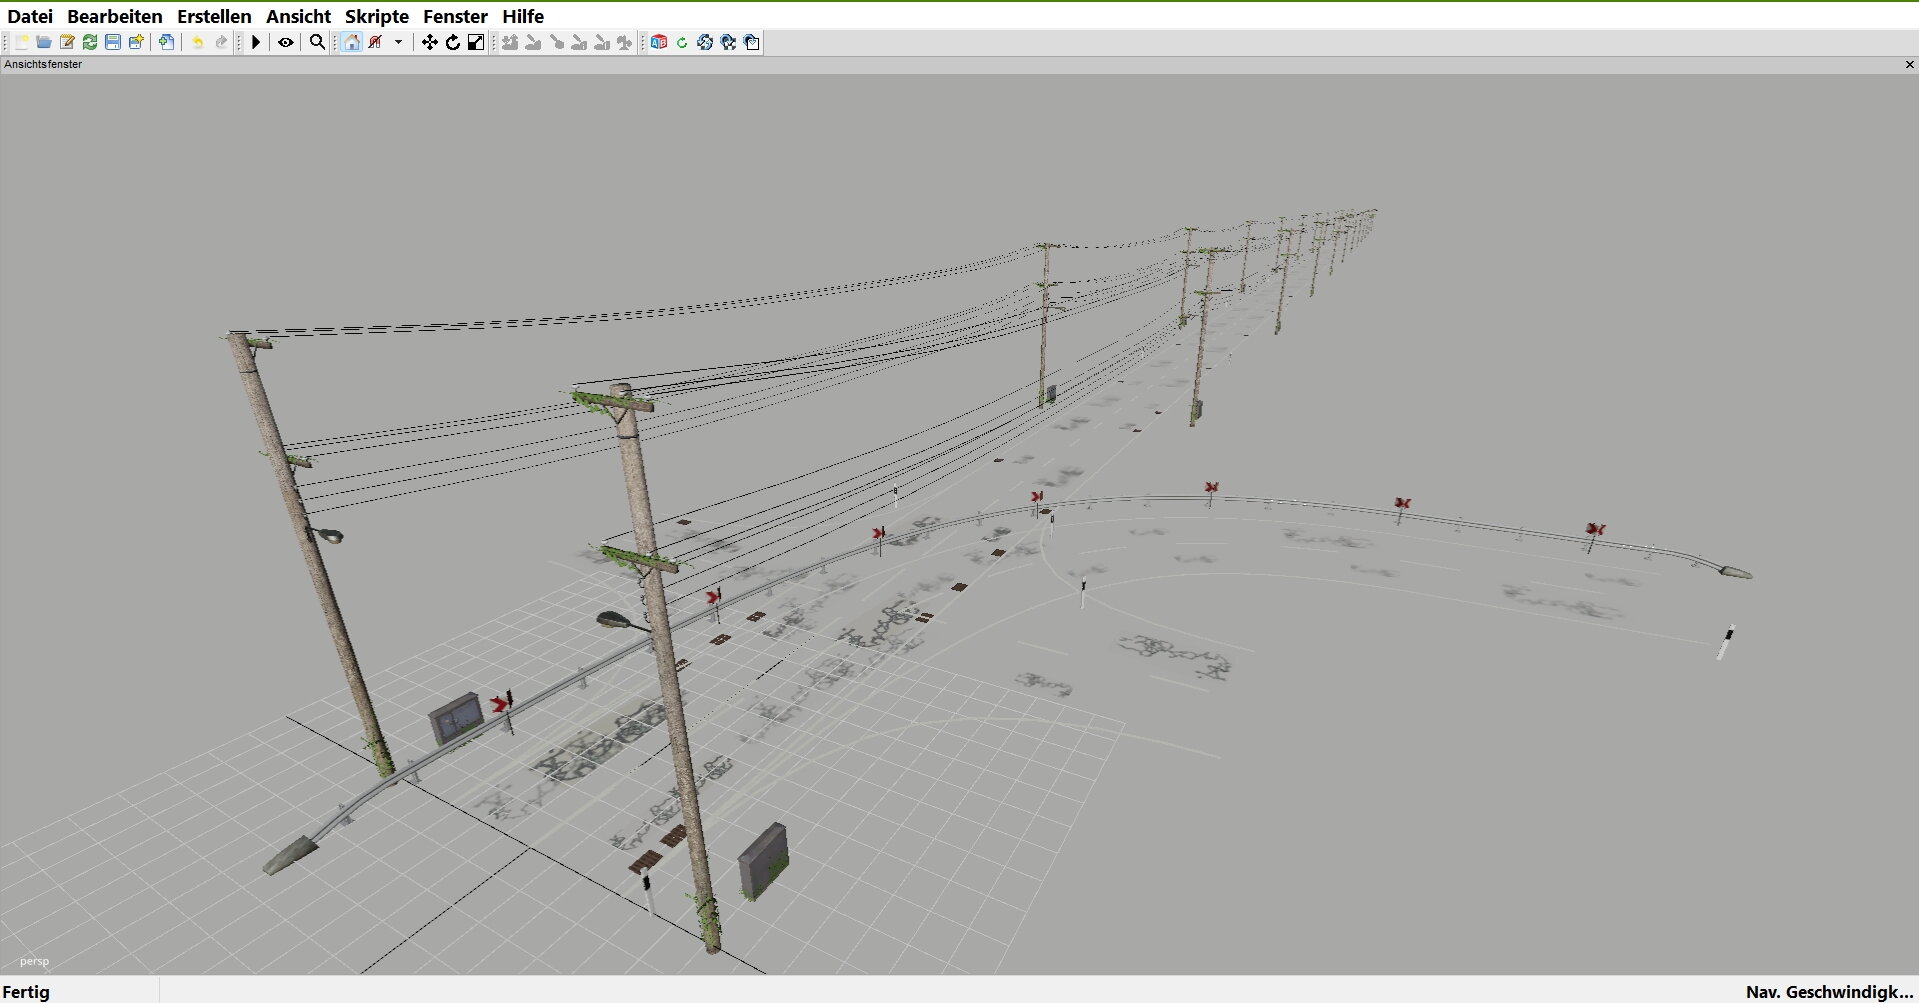Open the Erstellen menu

coord(214,16)
